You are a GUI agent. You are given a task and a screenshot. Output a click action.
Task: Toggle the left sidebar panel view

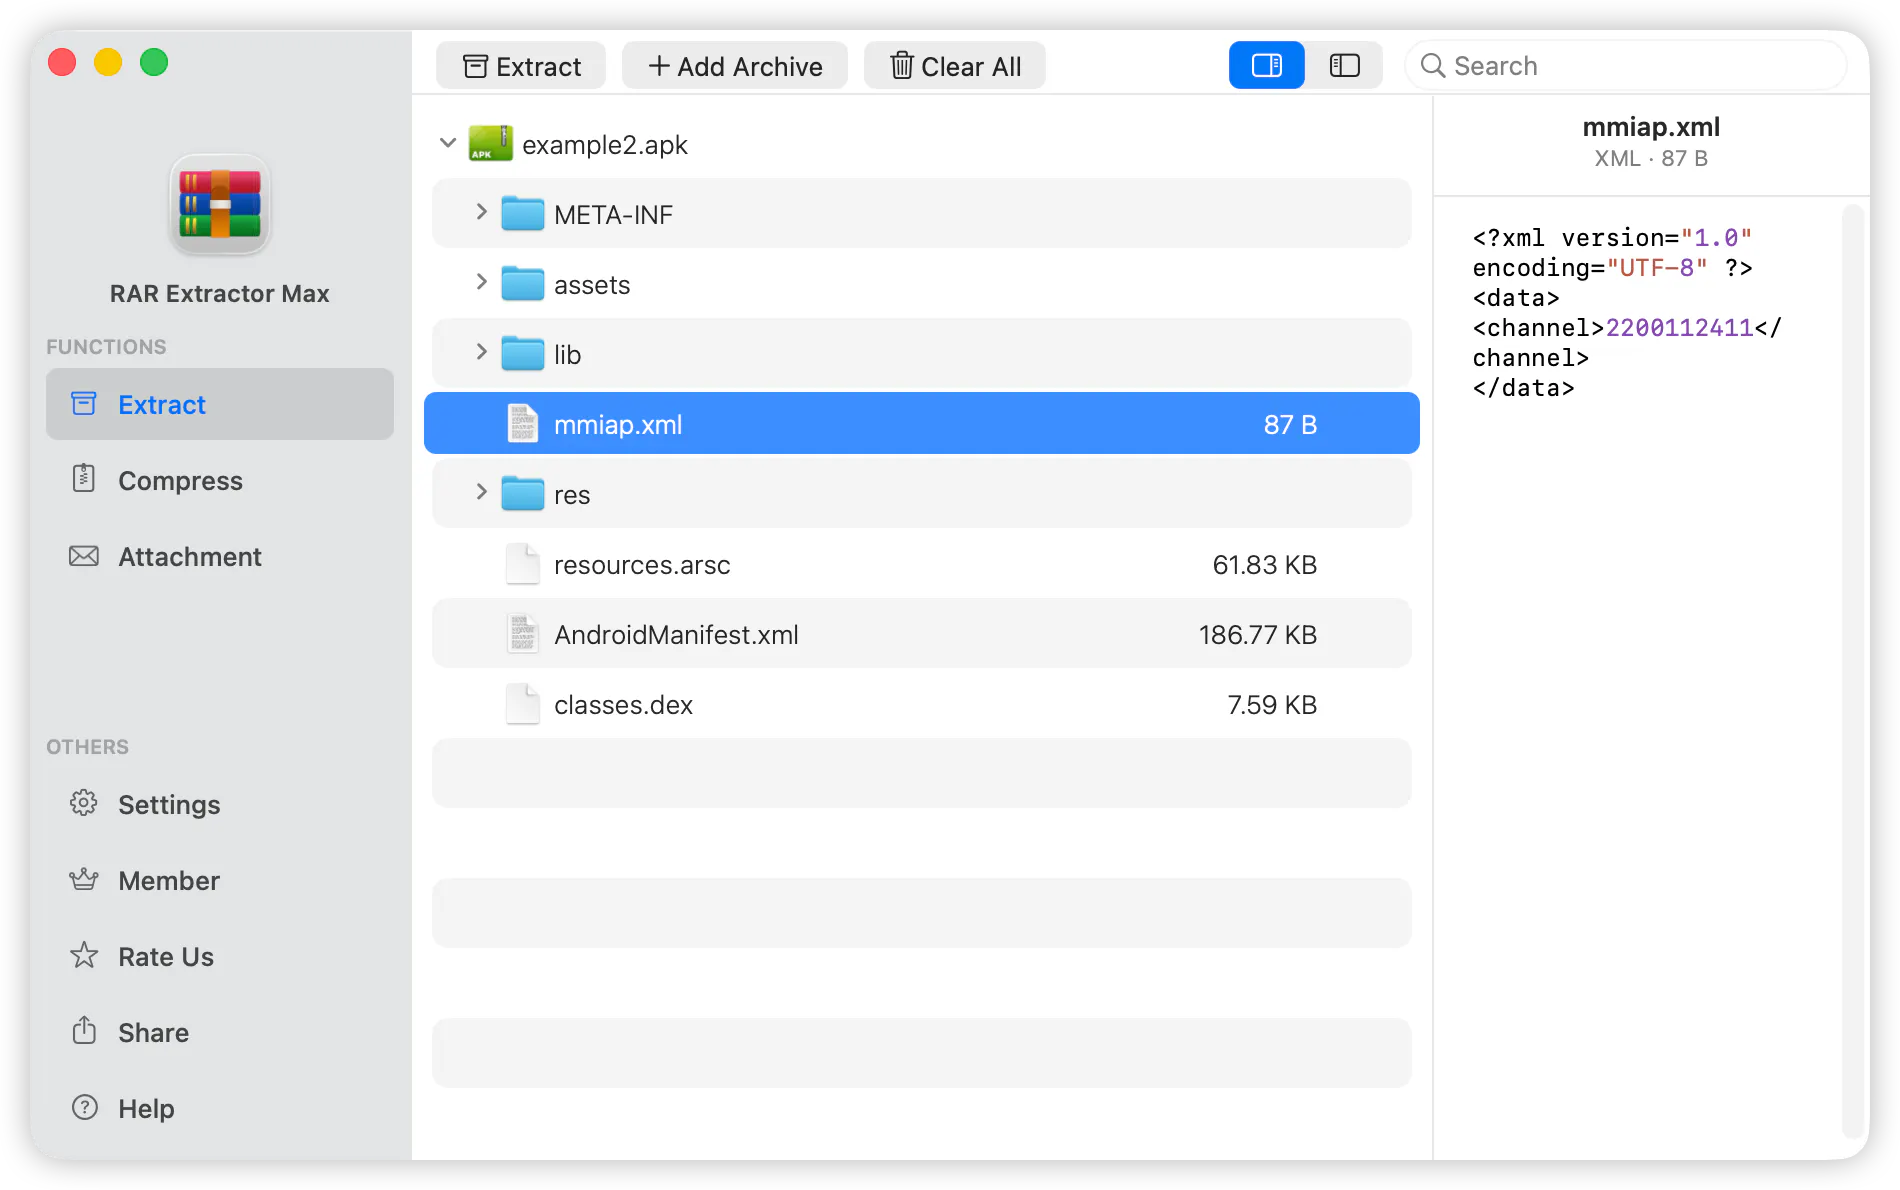click(x=1344, y=66)
